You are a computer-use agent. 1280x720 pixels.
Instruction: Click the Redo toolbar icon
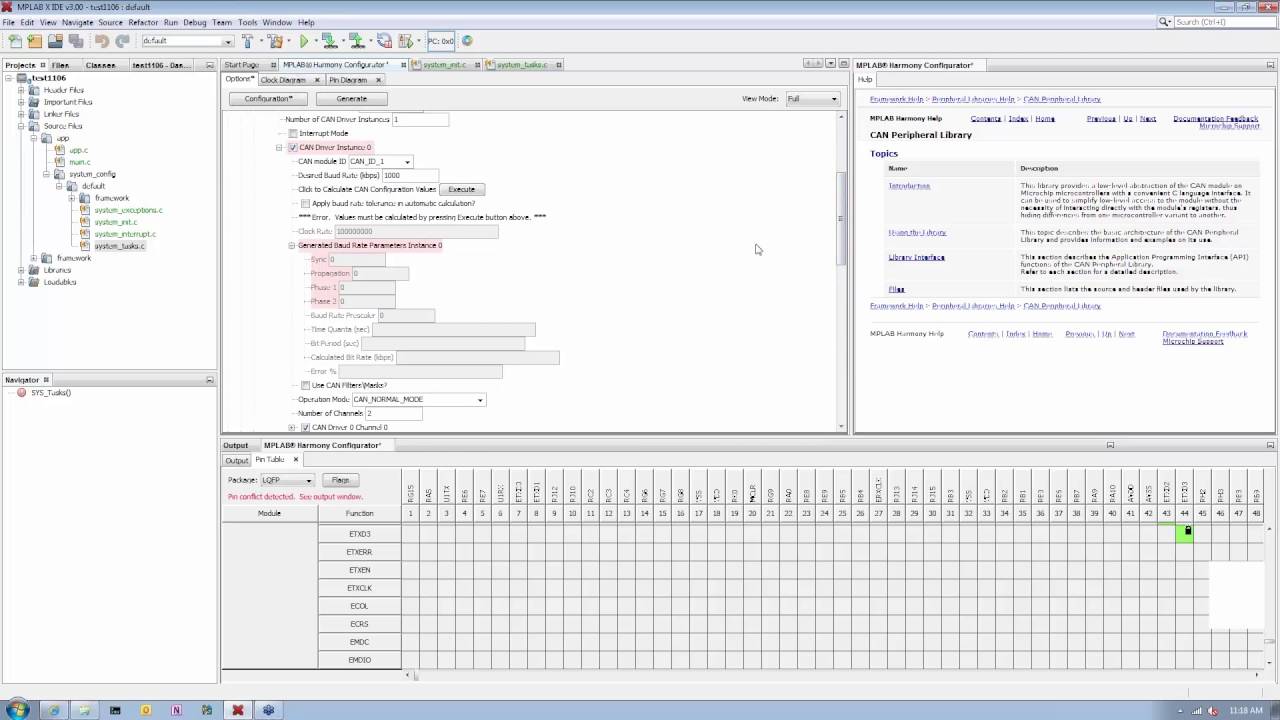(x=122, y=41)
